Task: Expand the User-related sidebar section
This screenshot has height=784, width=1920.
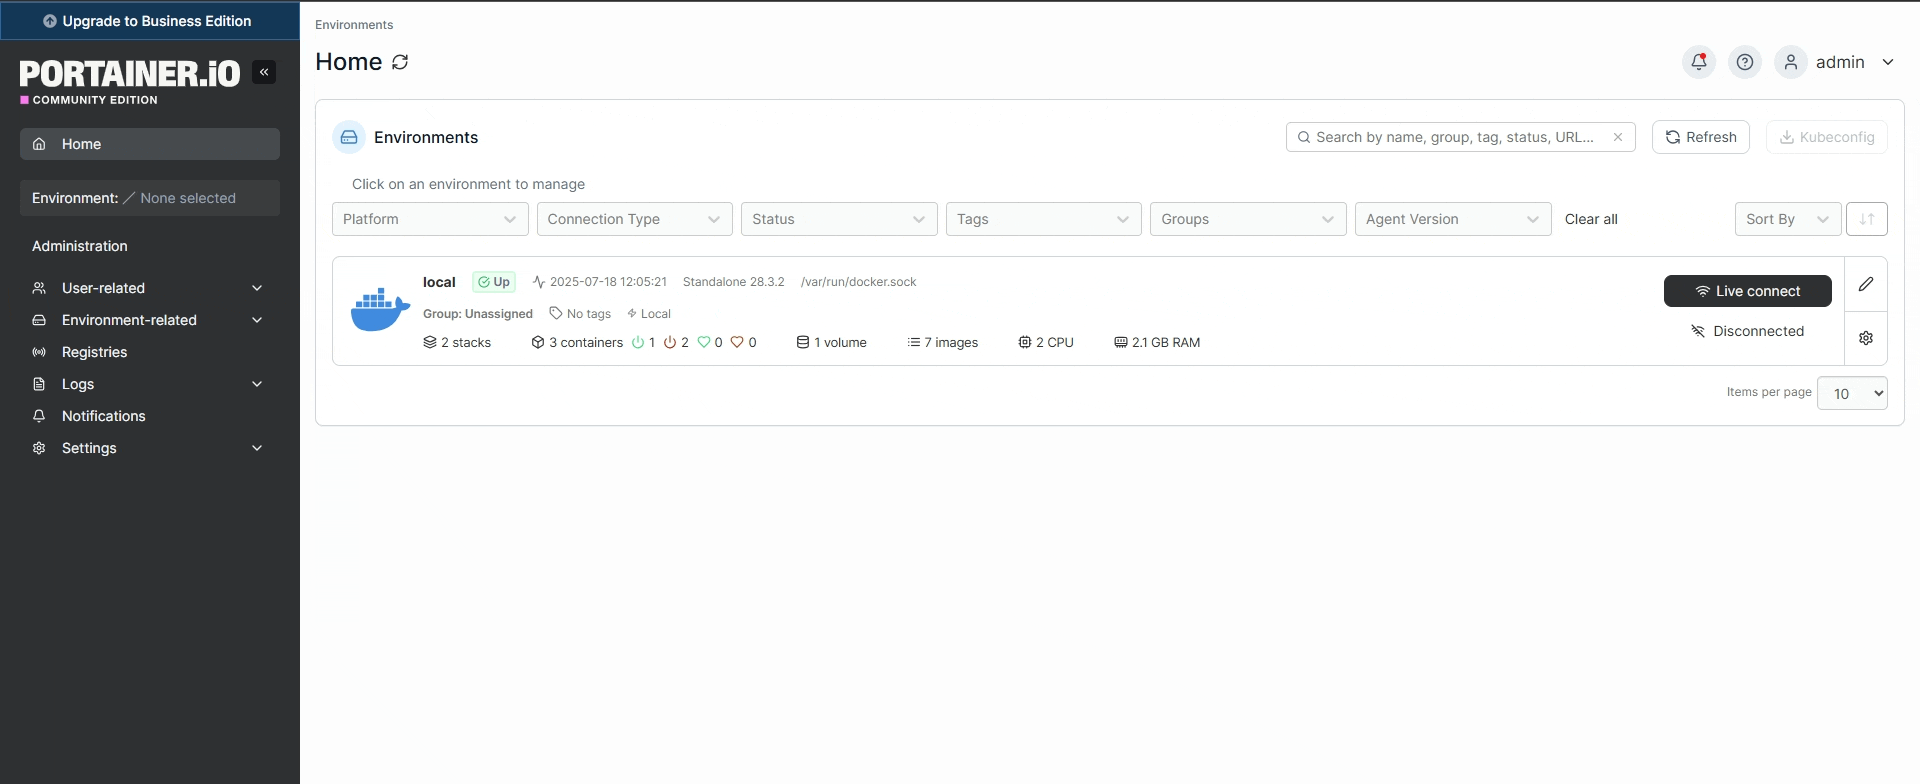Action: [148, 288]
